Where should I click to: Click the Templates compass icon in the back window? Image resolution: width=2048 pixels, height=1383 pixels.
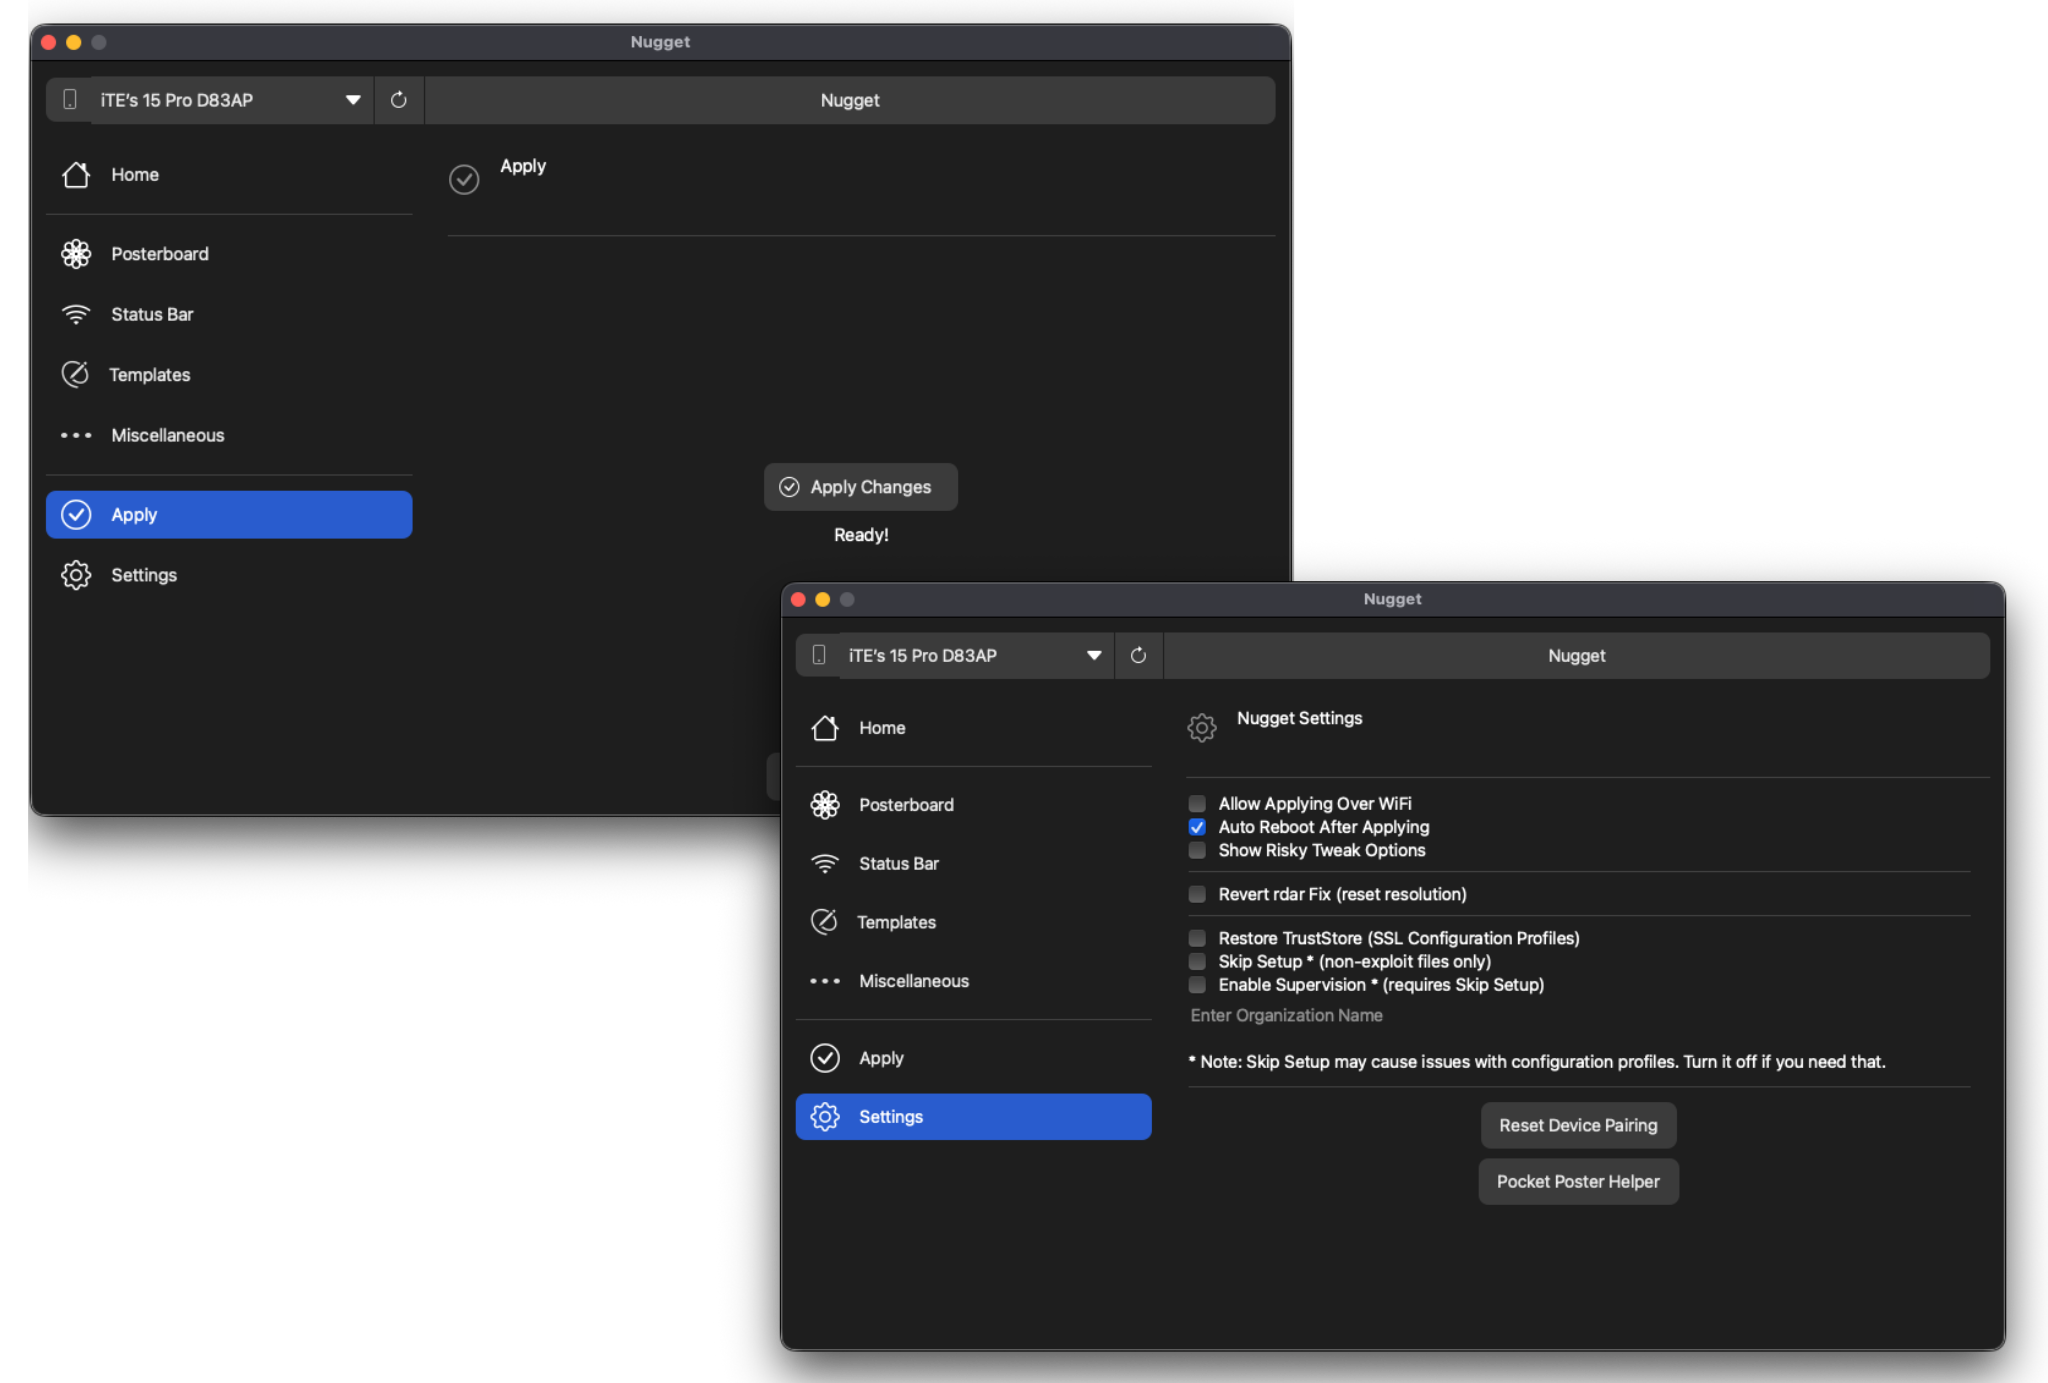point(75,374)
